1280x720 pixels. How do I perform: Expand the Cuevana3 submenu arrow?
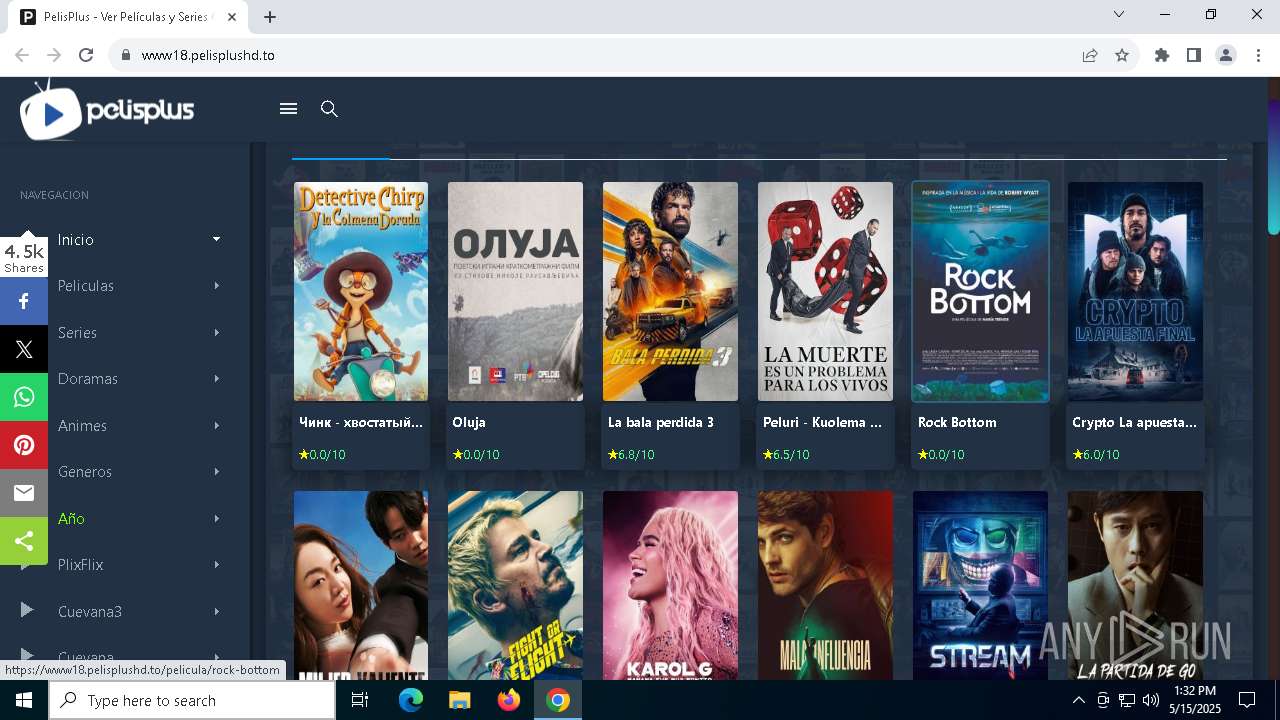216,611
